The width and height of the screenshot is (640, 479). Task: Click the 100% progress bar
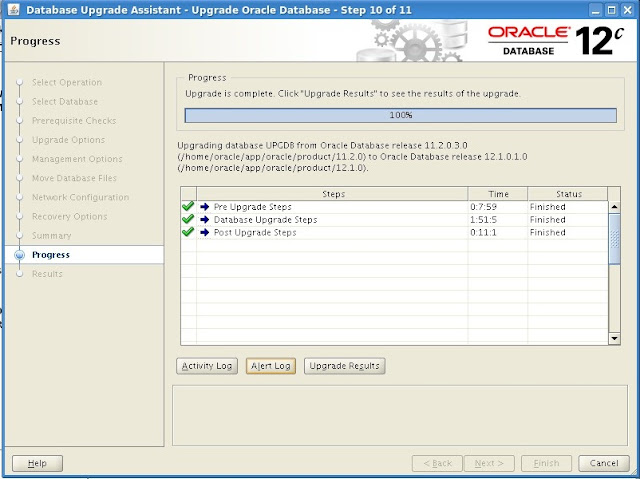[x=400, y=115]
